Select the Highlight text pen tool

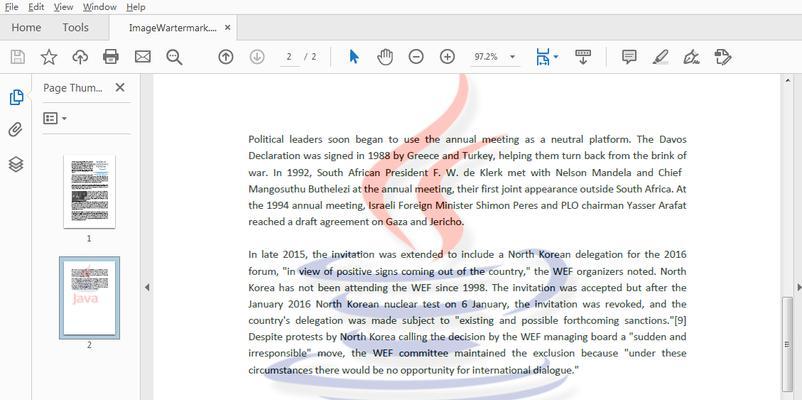click(x=660, y=57)
